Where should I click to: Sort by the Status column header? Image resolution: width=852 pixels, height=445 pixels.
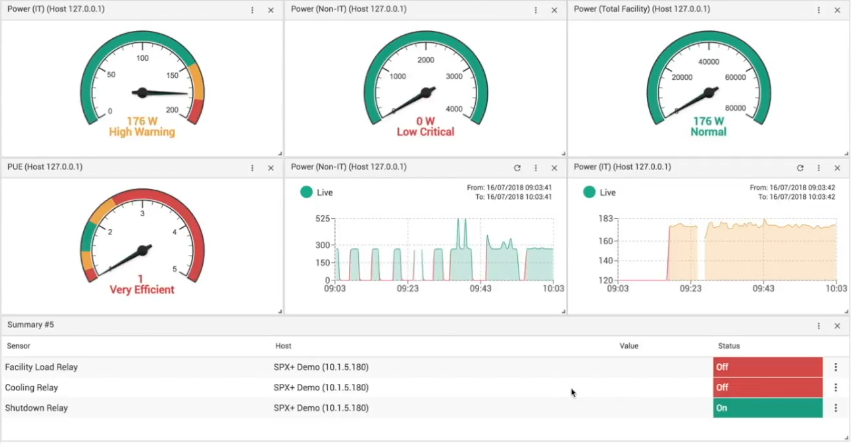pyautogui.click(x=729, y=346)
